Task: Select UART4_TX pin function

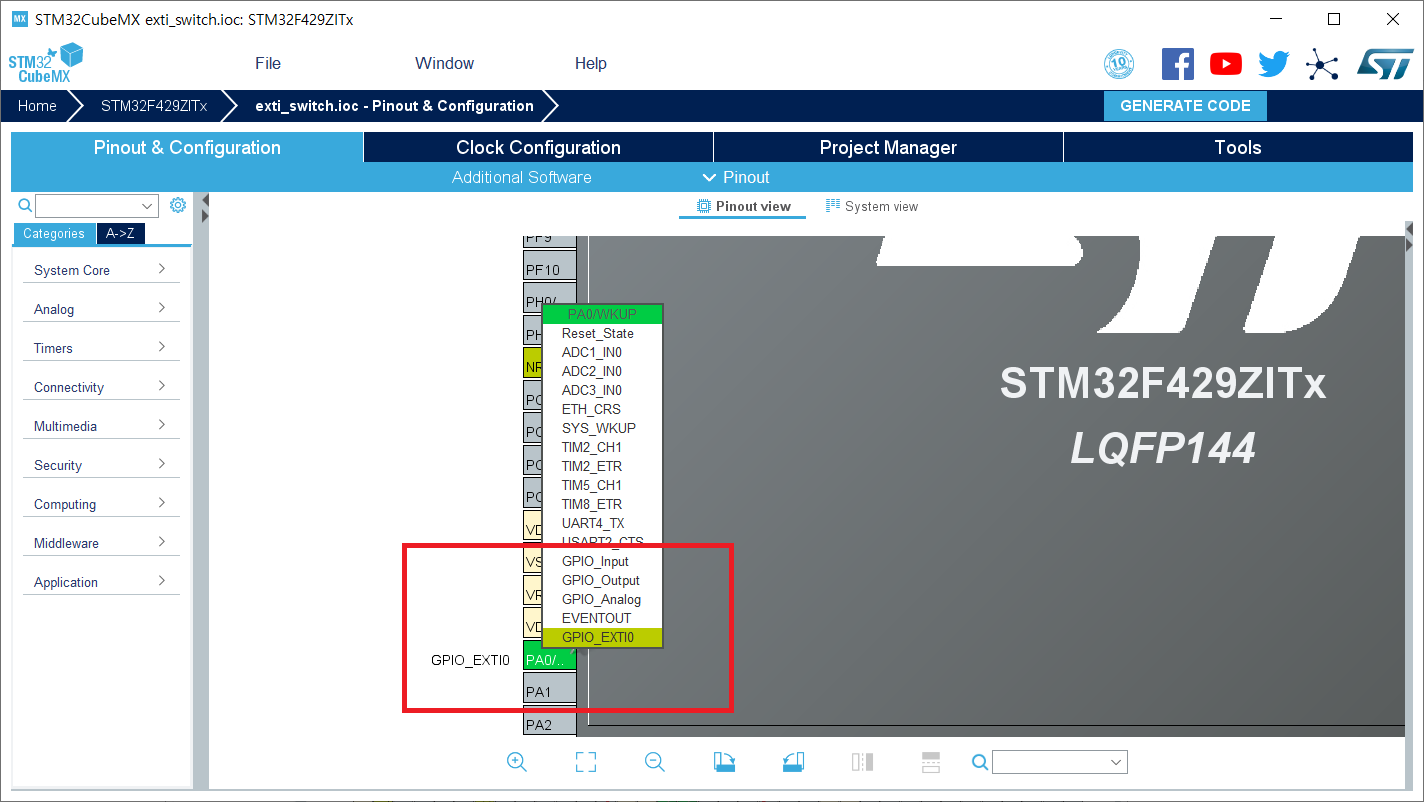Action: click(602, 523)
